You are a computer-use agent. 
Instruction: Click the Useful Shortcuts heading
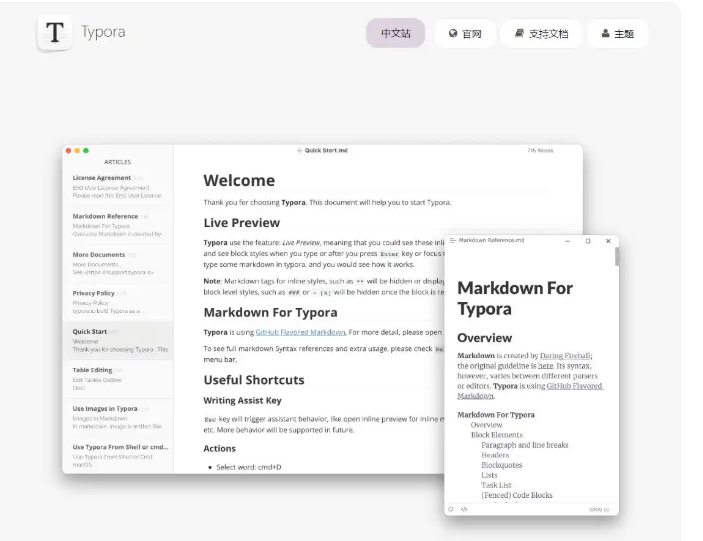[254, 380]
